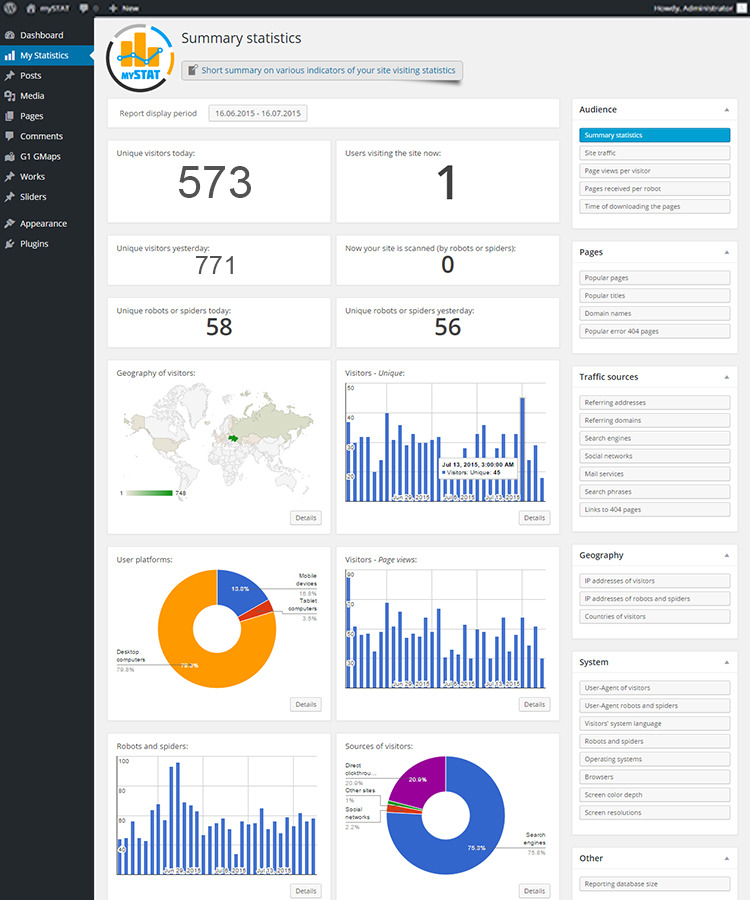Click the WordPress logo icon in admin bar
This screenshot has height=900, width=750.
click(x=10, y=8)
